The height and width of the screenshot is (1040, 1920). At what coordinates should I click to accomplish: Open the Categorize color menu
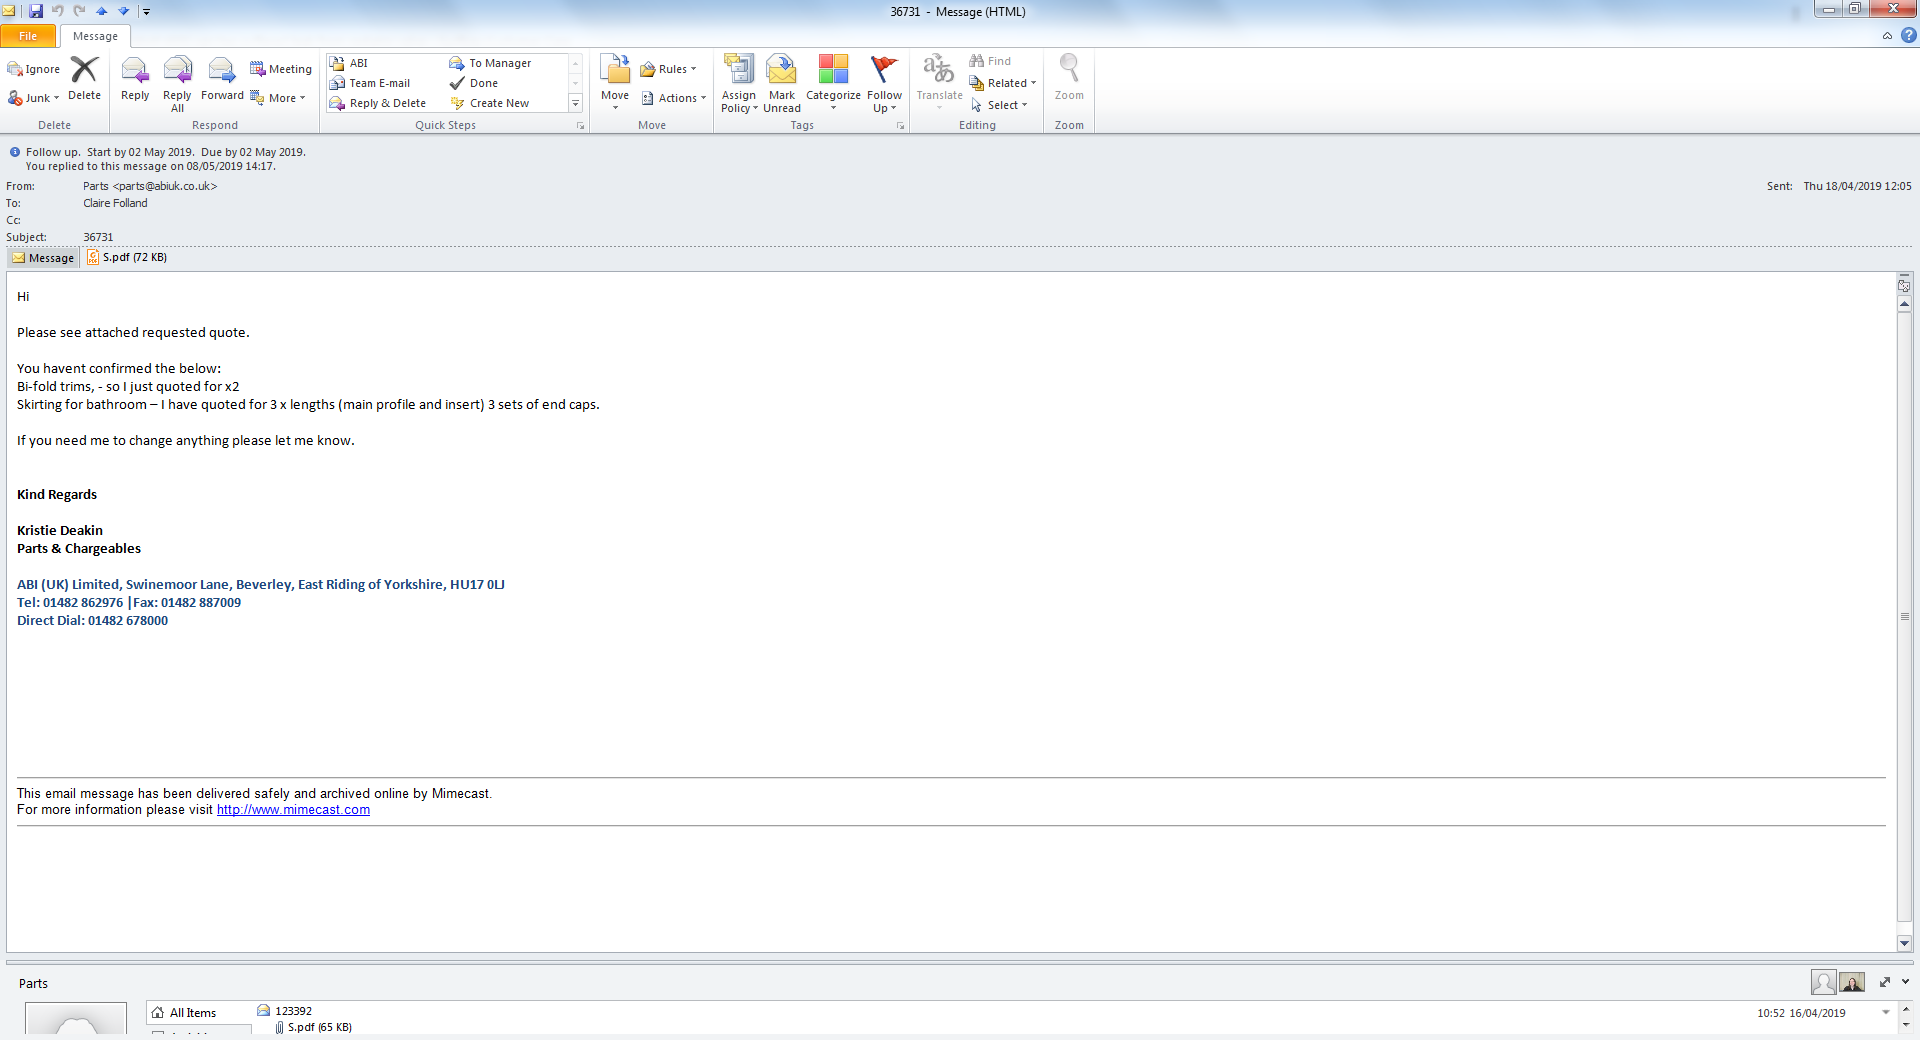(833, 82)
